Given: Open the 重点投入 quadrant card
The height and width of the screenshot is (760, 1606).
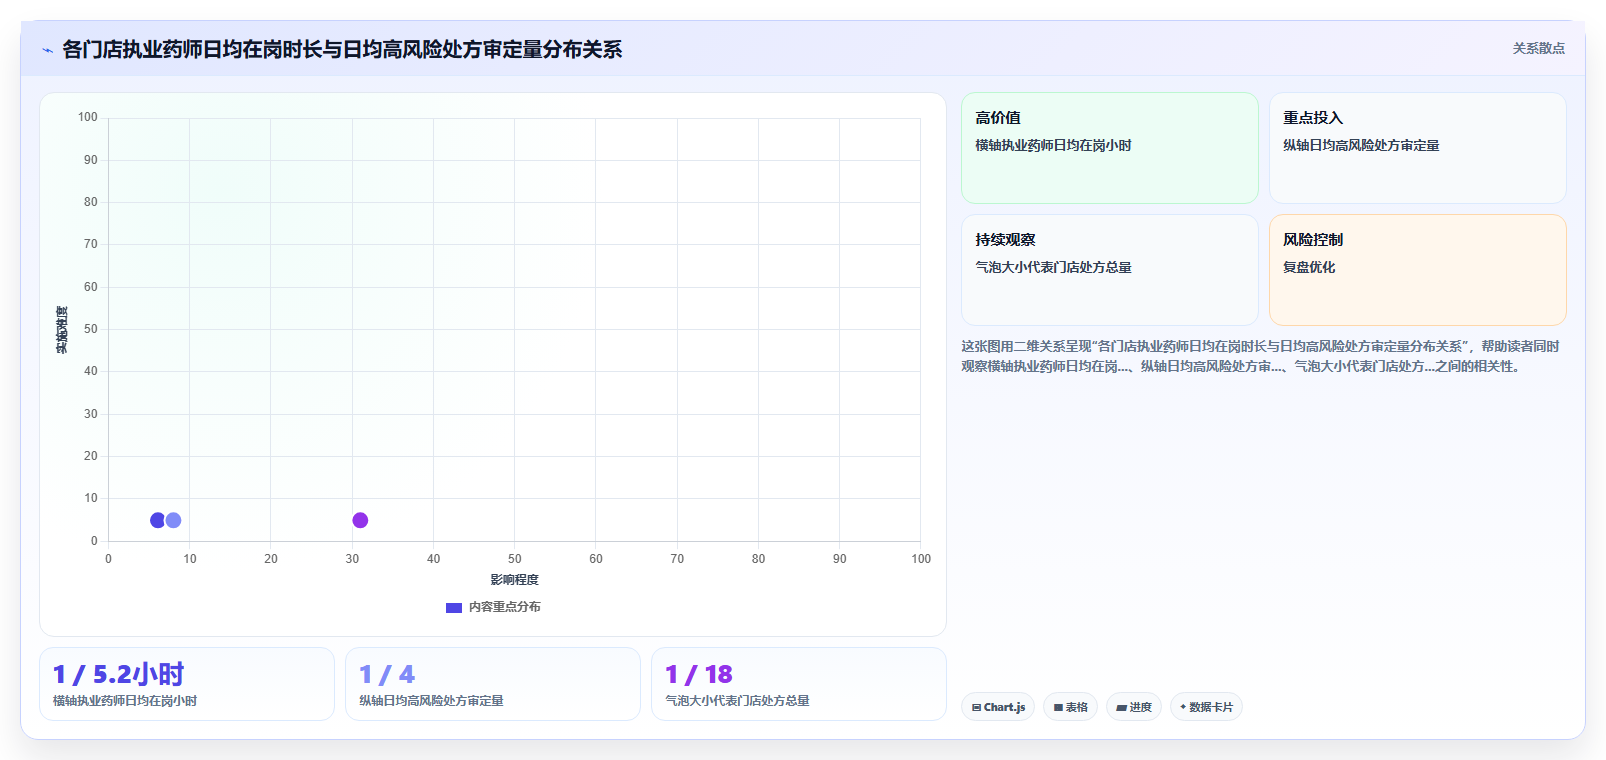Looking at the screenshot, I should [1418, 148].
